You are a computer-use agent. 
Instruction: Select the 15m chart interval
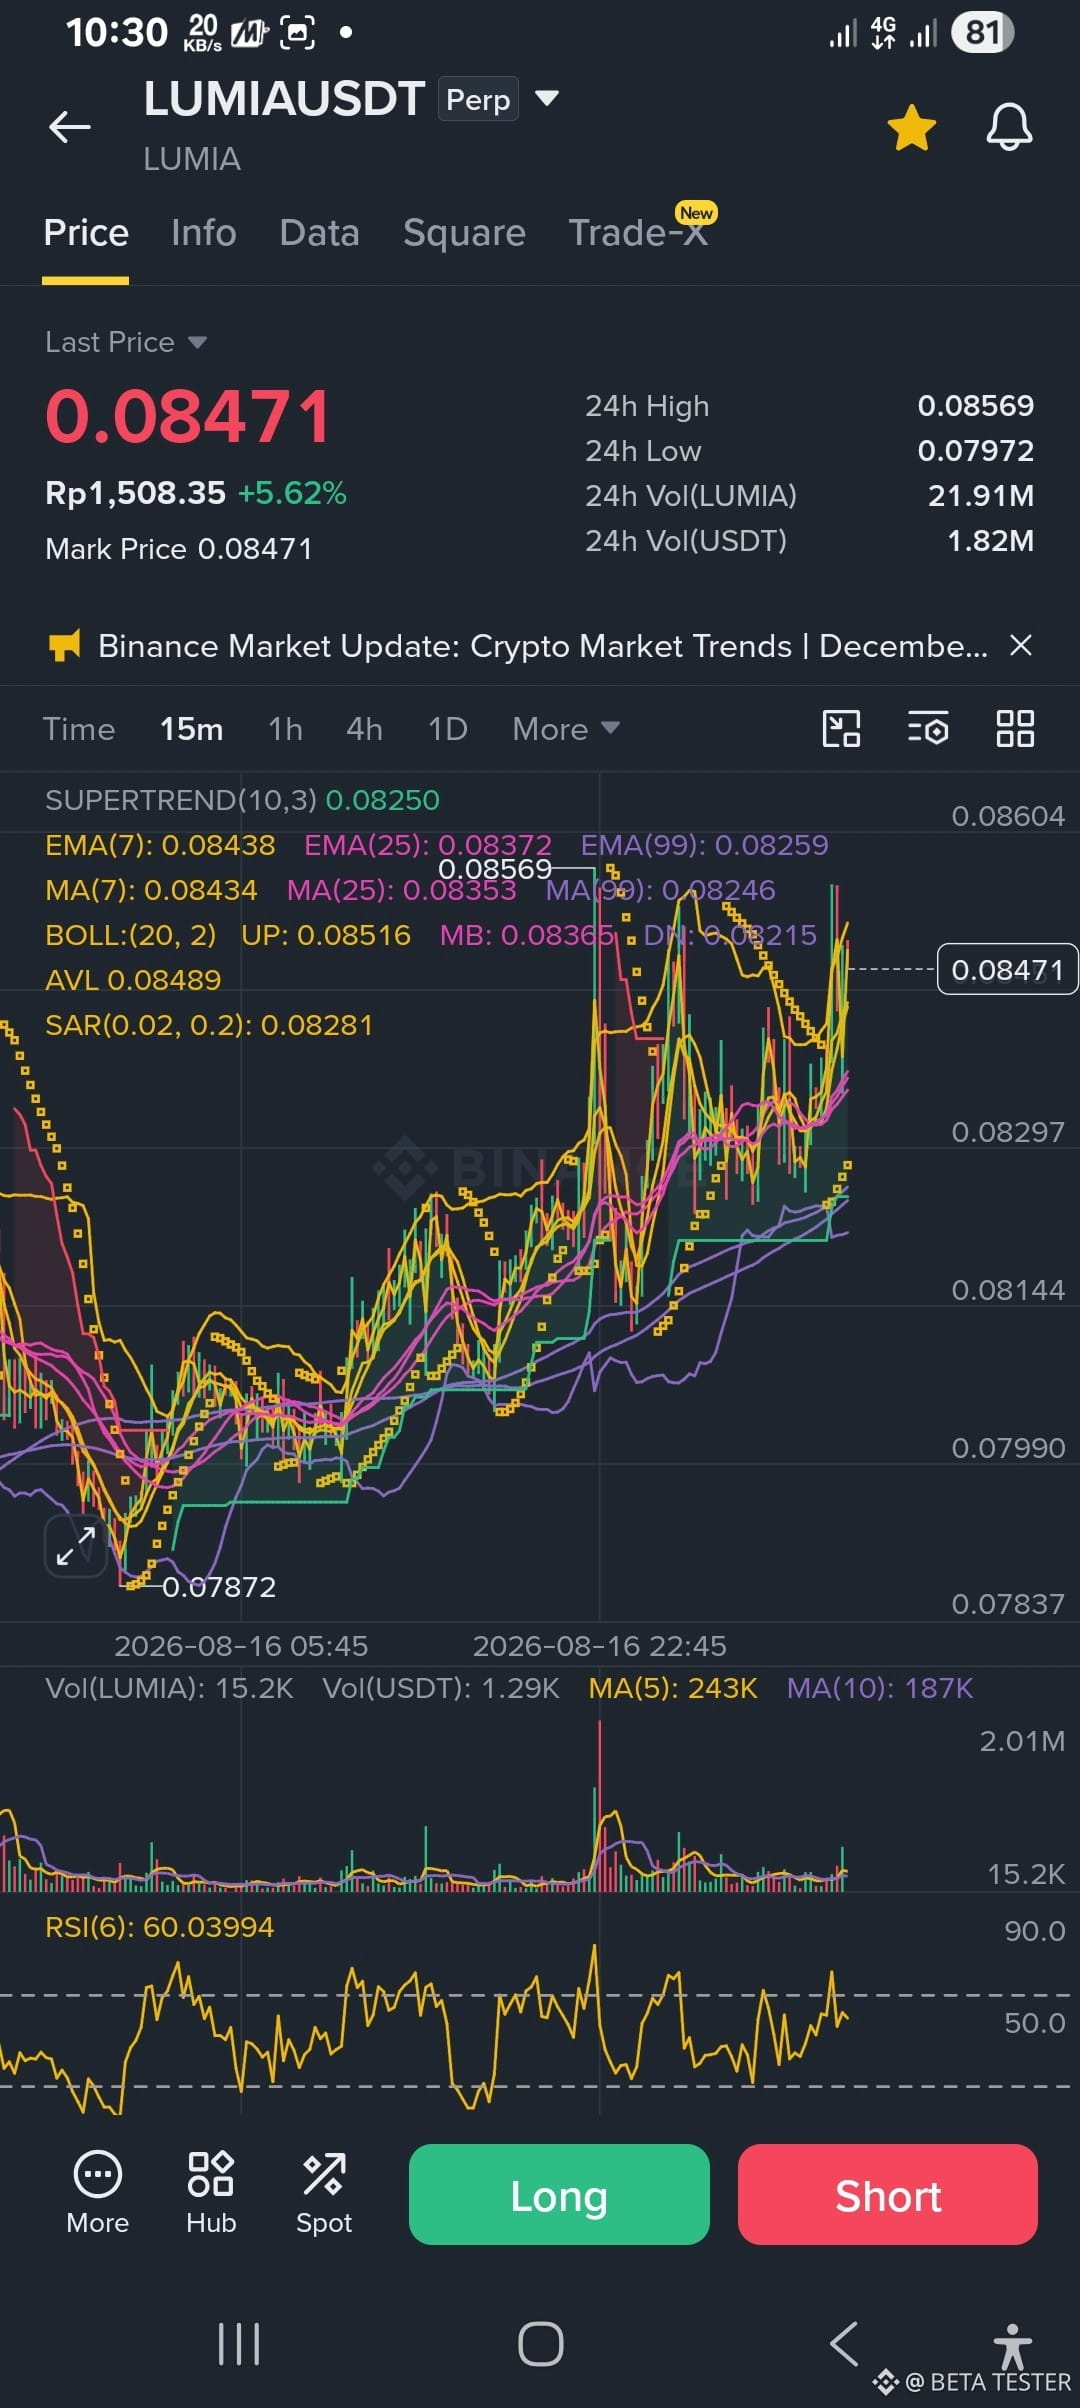click(x=191, y=729)
